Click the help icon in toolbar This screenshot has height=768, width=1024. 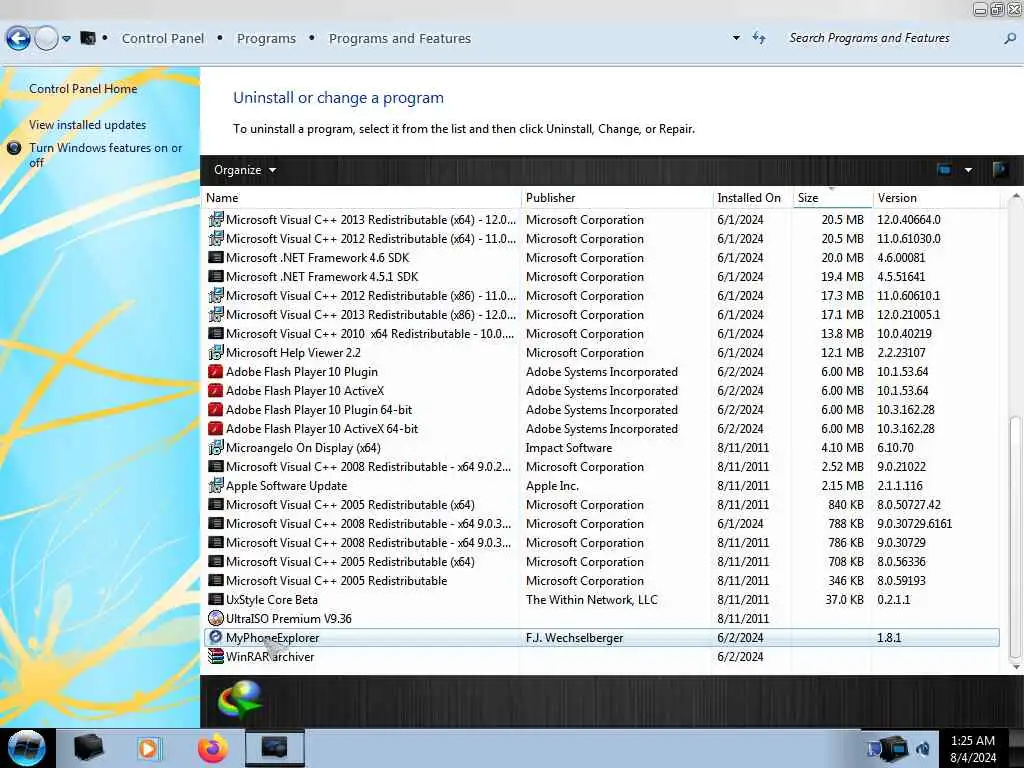[999, 170]
